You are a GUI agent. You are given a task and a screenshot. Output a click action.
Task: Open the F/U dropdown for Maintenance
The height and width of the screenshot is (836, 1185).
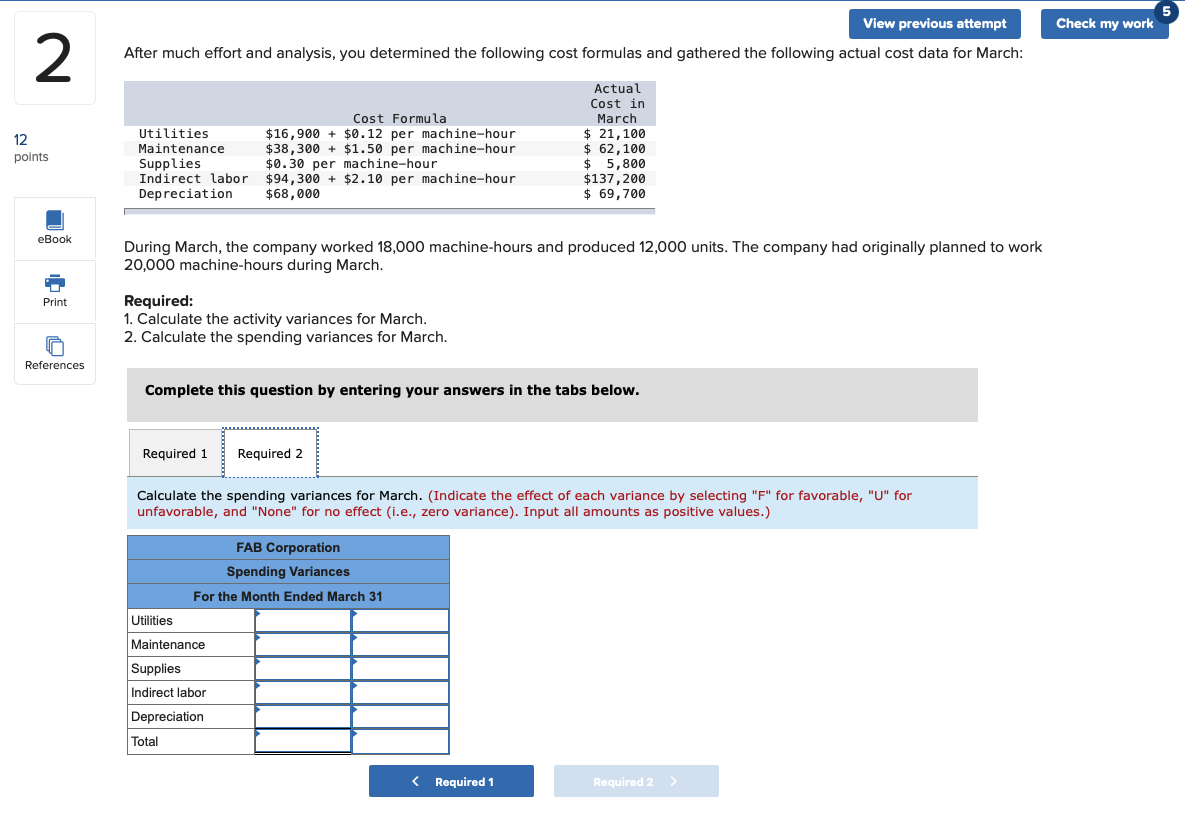point(399,644)
